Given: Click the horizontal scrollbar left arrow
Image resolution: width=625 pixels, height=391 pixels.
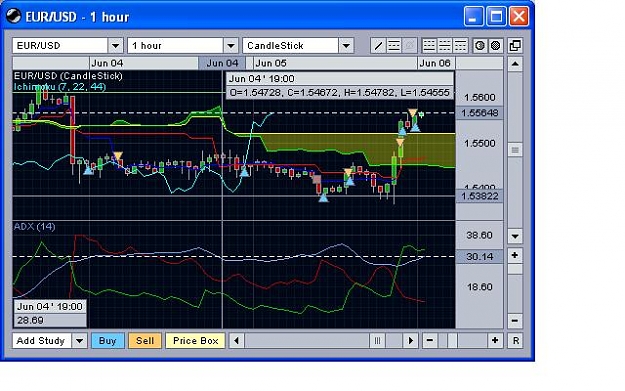Looking at the screenshot, I should point(237,340).
